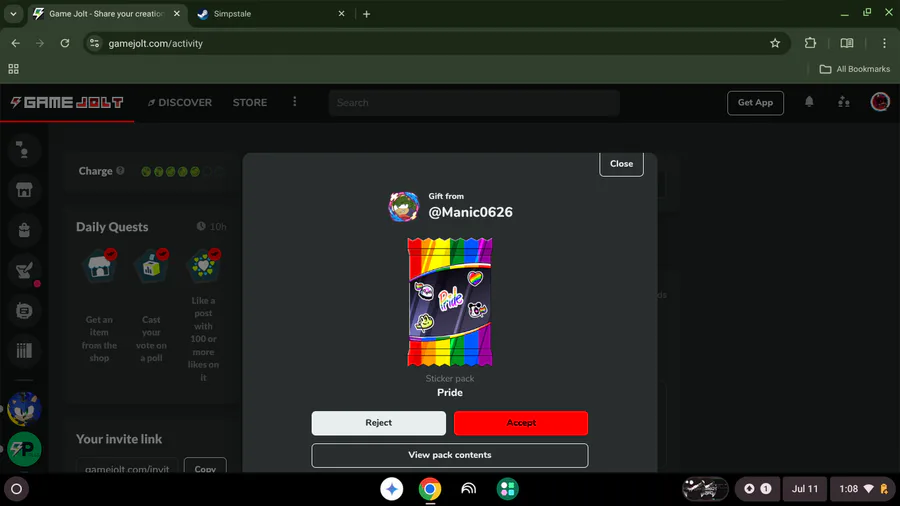900x506 pixels.
Task: Open the navbar more options menu
Action: pos(294,102)
